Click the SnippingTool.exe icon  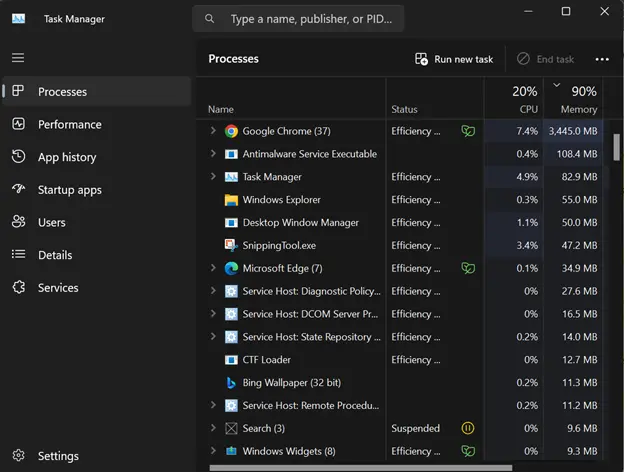point(231,245)
